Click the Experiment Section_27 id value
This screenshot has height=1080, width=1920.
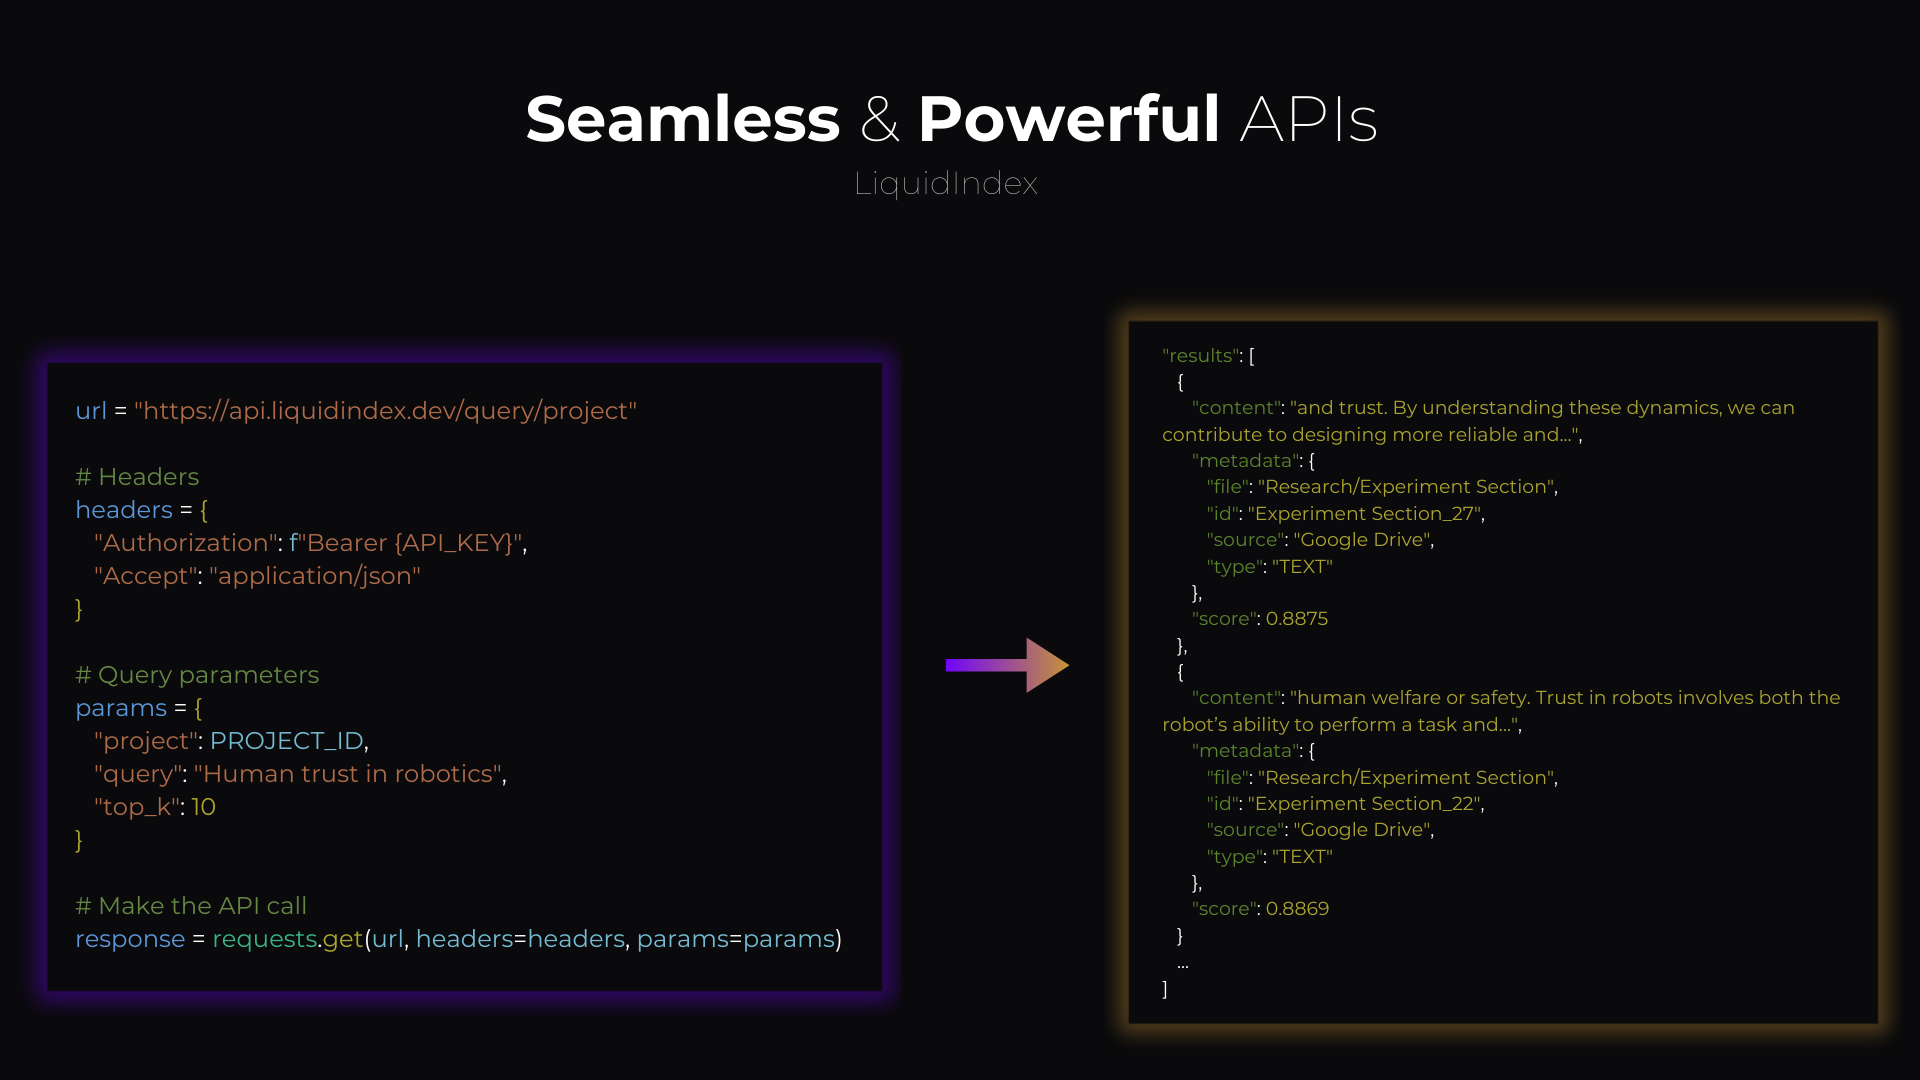(x=1365, y=514)
